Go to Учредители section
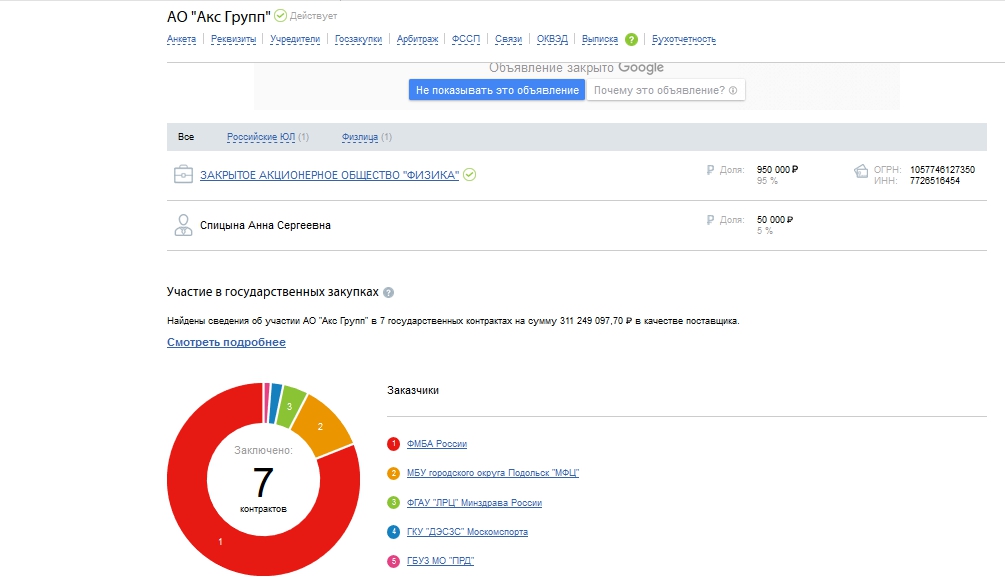Viewport: 1005px width, 578px height. pos(295,39)
